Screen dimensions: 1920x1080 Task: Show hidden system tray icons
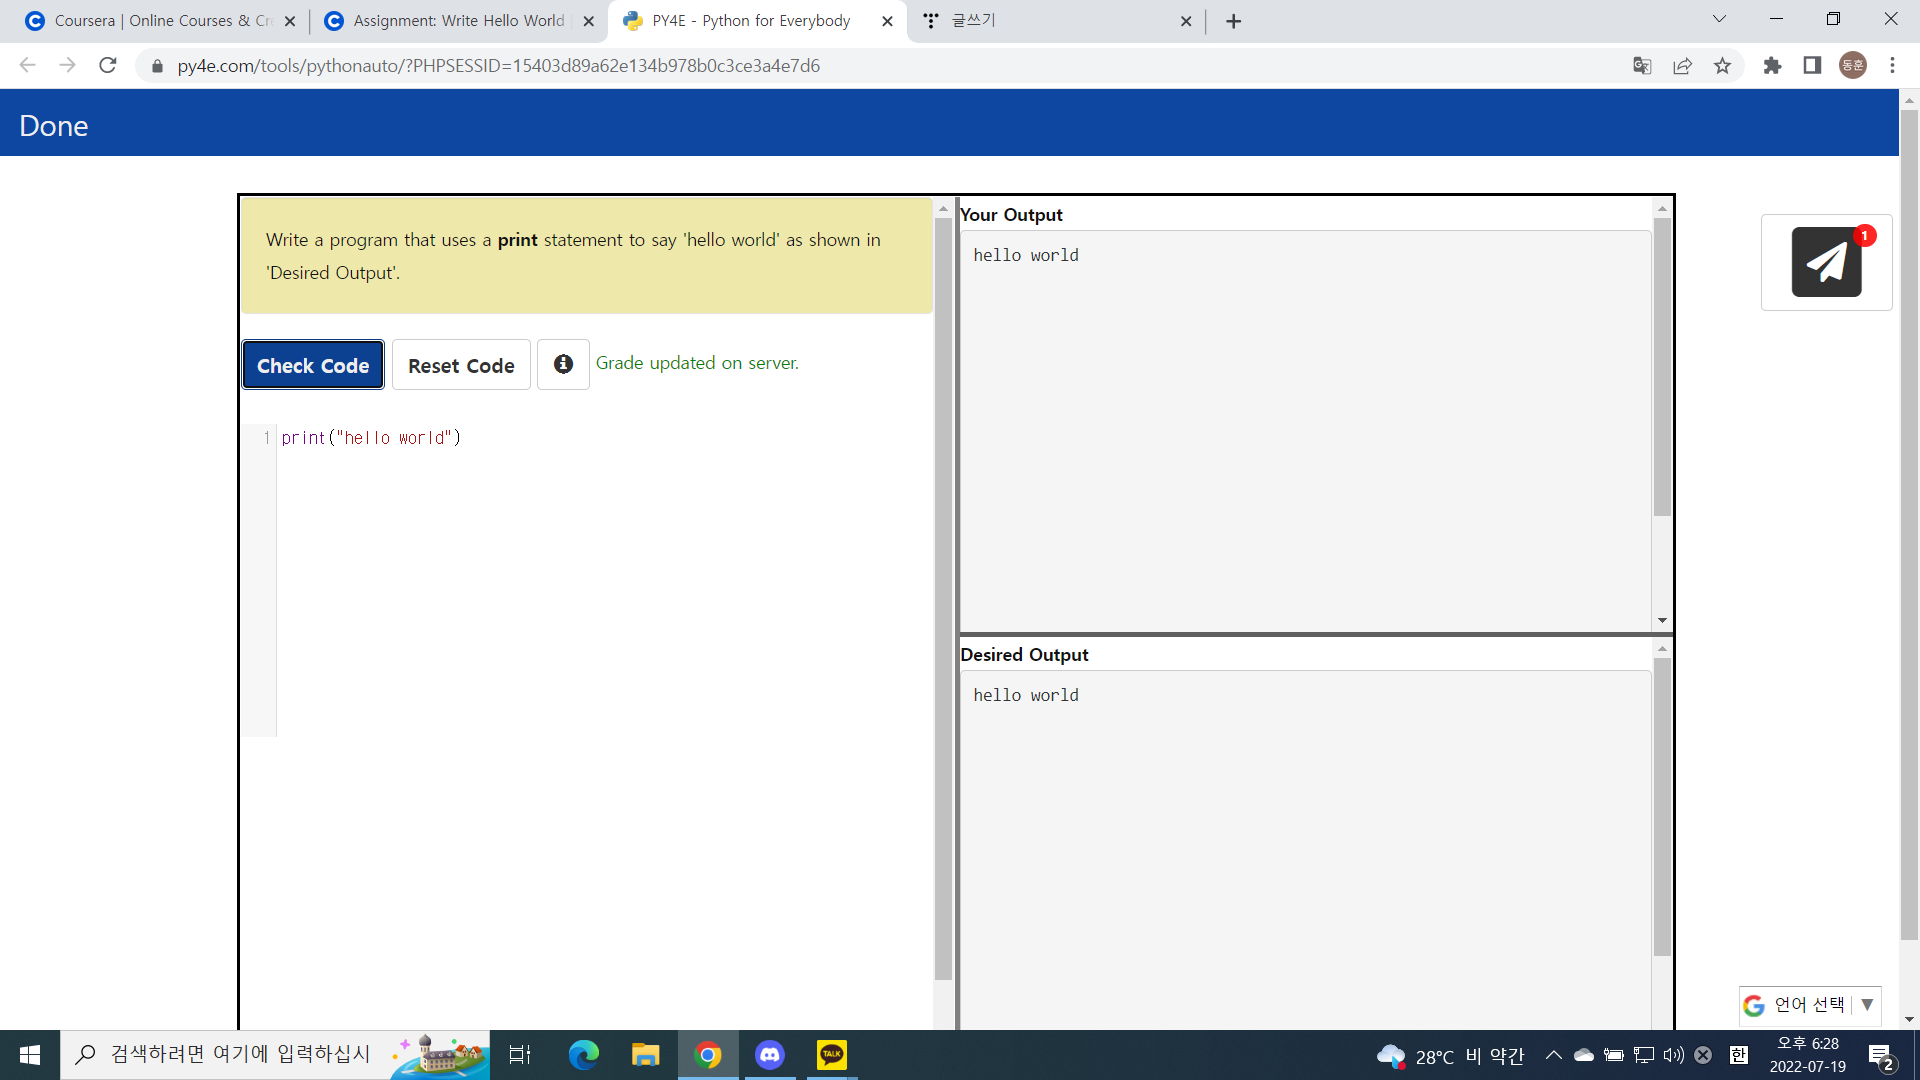tap(1553, 1055)
